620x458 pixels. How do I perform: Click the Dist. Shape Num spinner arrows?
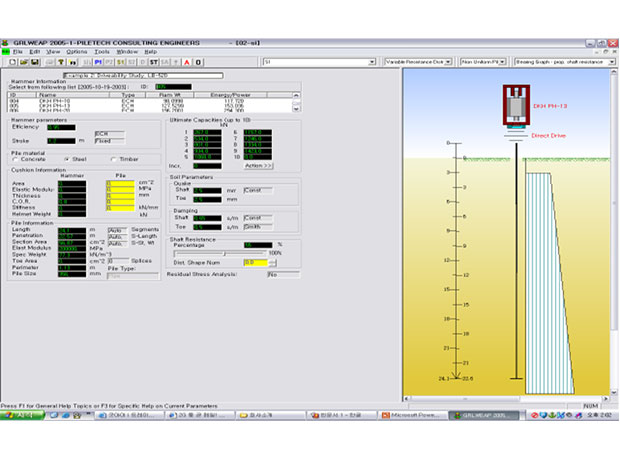point(272,263)
